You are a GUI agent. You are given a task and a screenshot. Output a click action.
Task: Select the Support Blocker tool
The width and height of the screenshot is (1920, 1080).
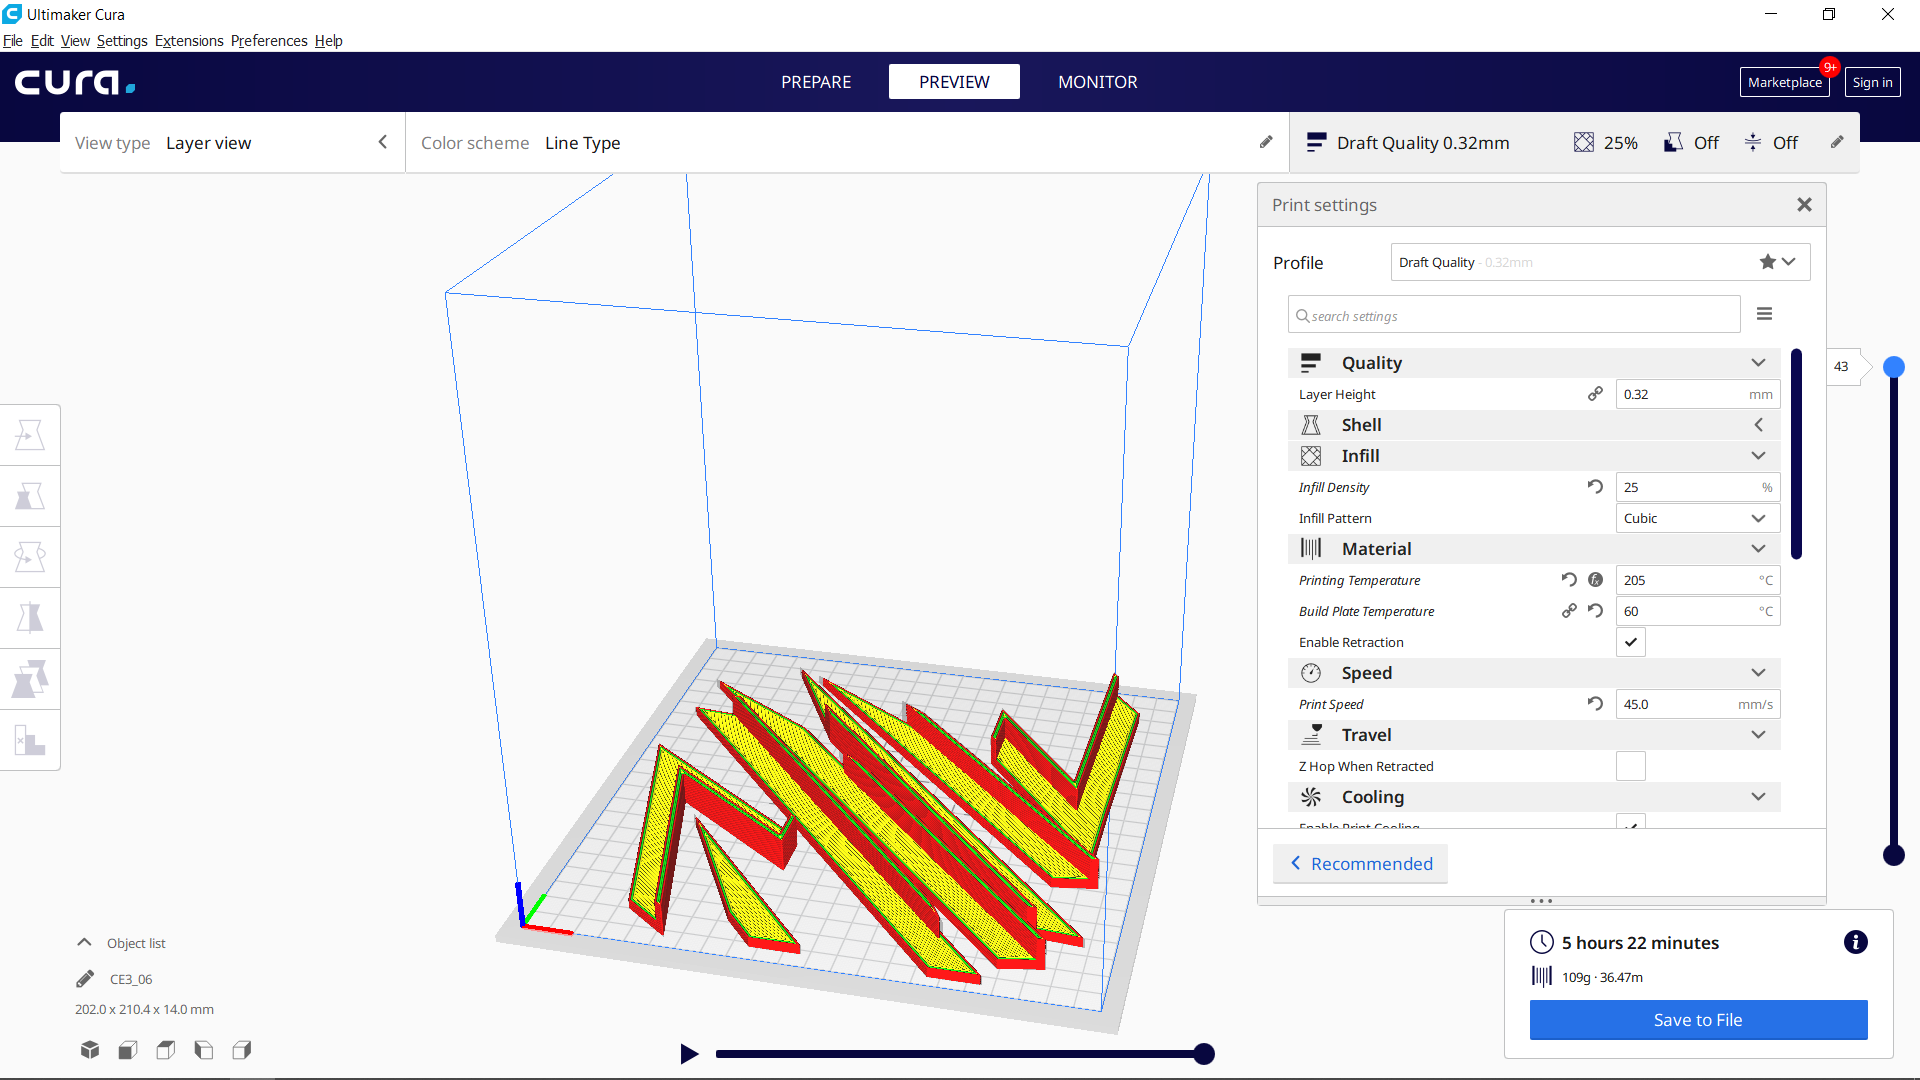[x=30, y=740]
